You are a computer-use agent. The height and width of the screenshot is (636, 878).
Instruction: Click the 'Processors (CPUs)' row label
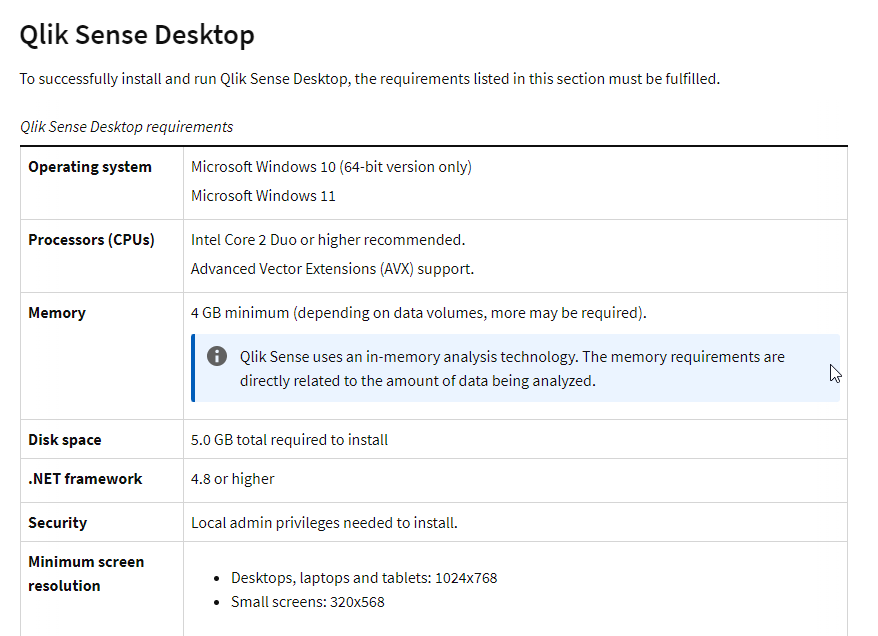point(91,240)
